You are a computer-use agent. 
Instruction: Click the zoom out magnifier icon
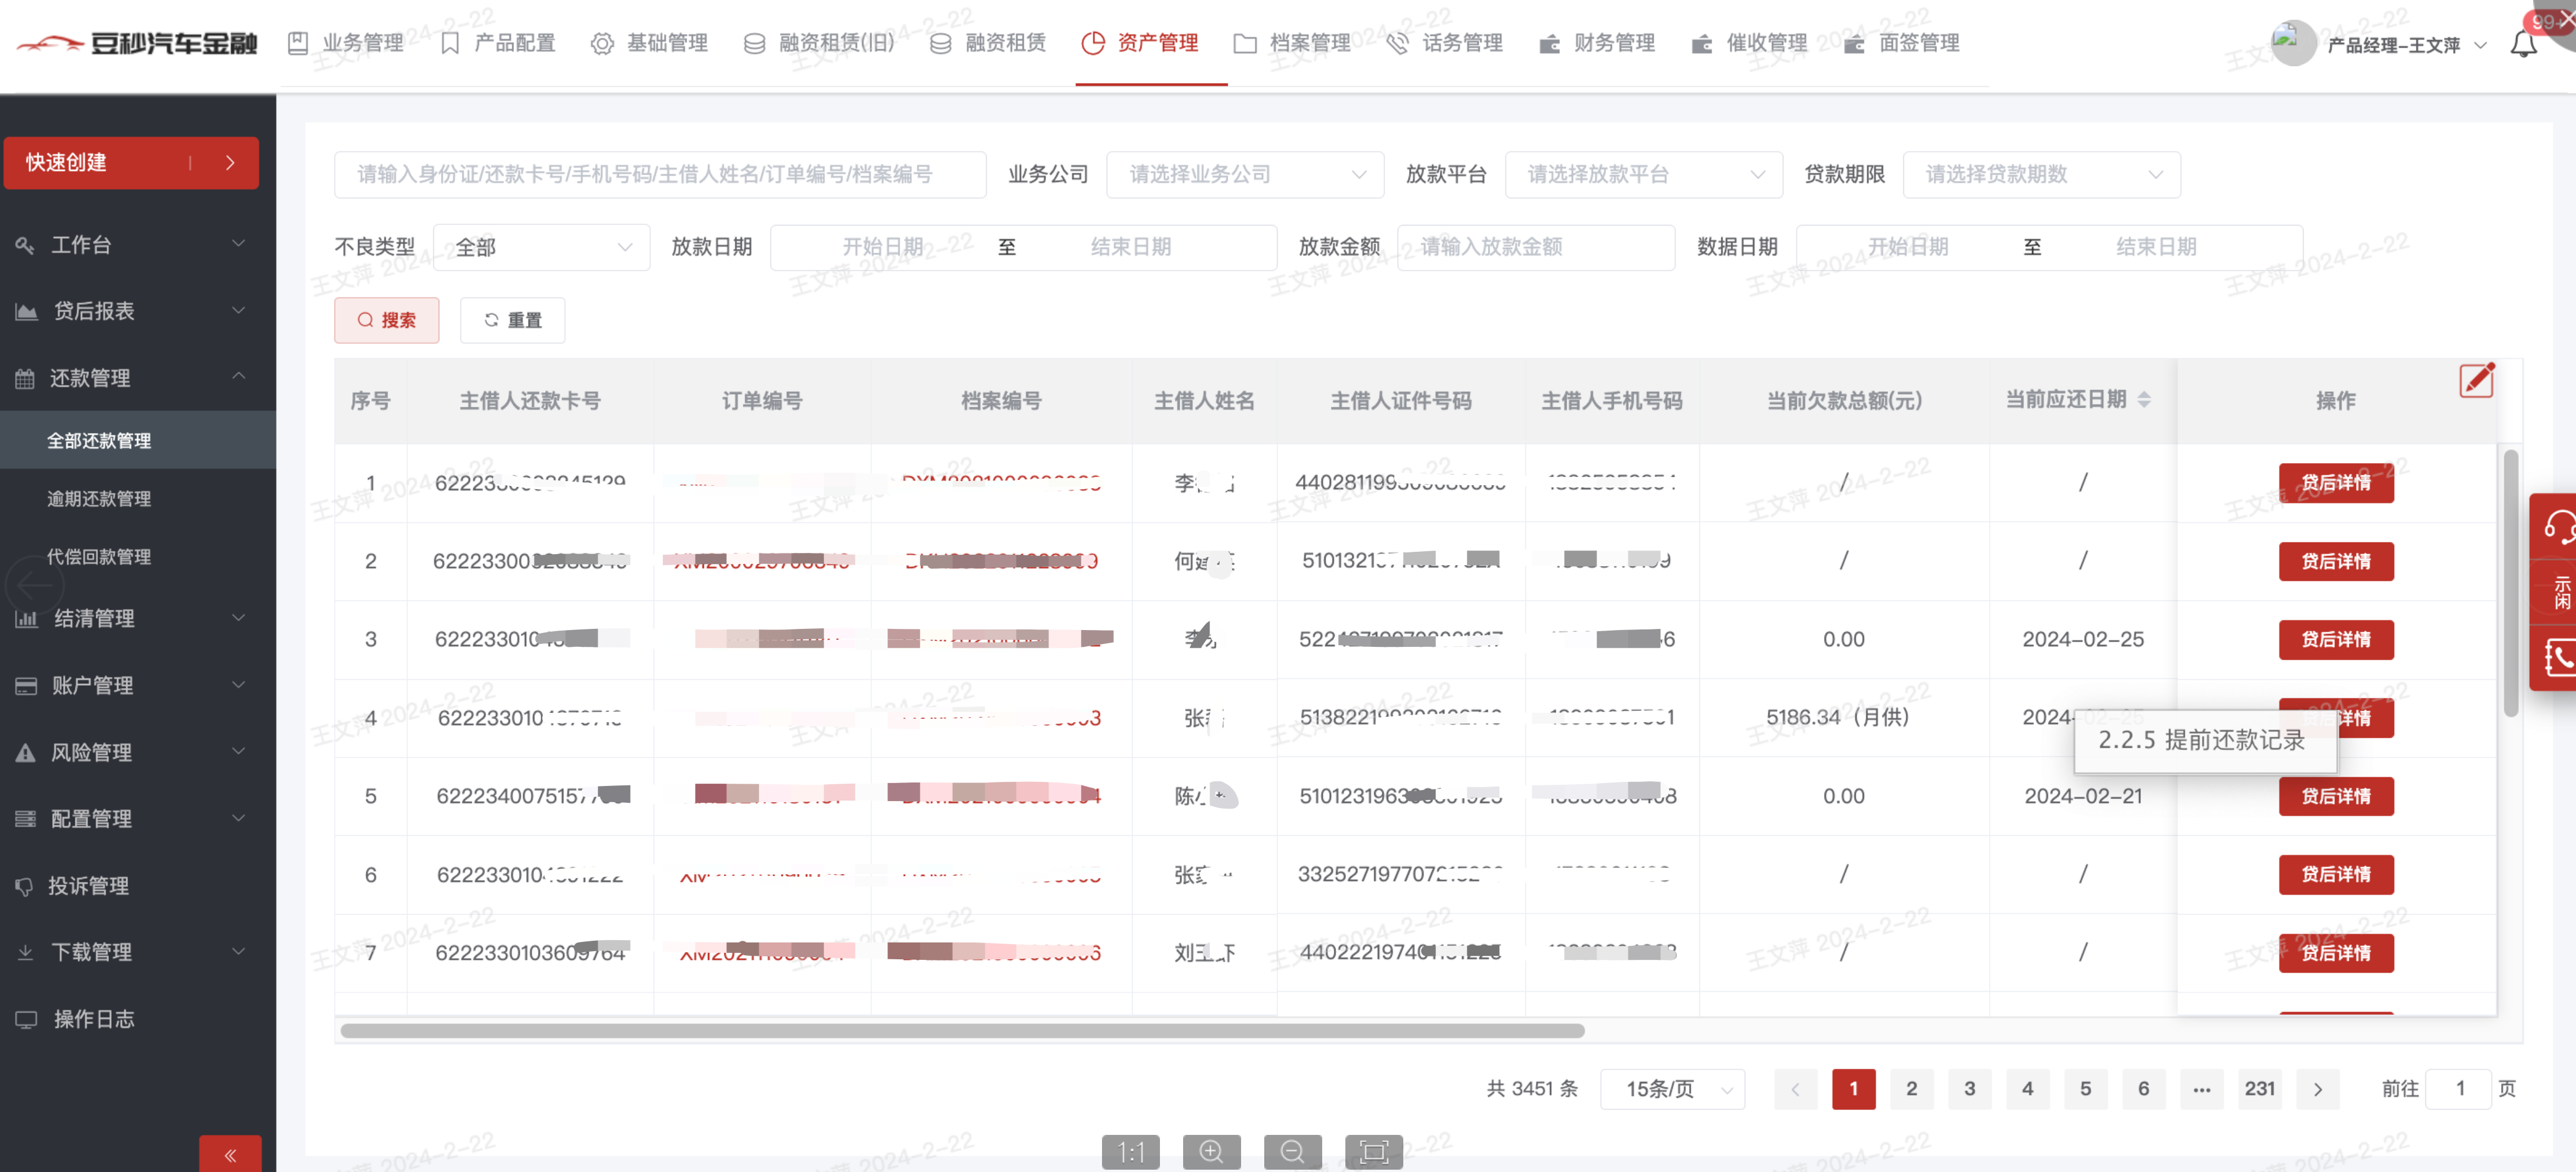click(x=1292, y=1152)
